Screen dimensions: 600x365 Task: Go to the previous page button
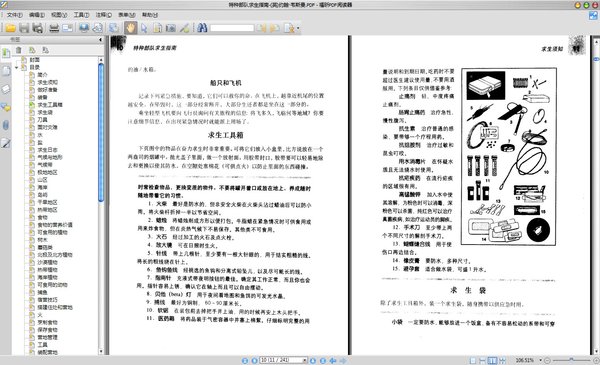click(x=254, y=360)
